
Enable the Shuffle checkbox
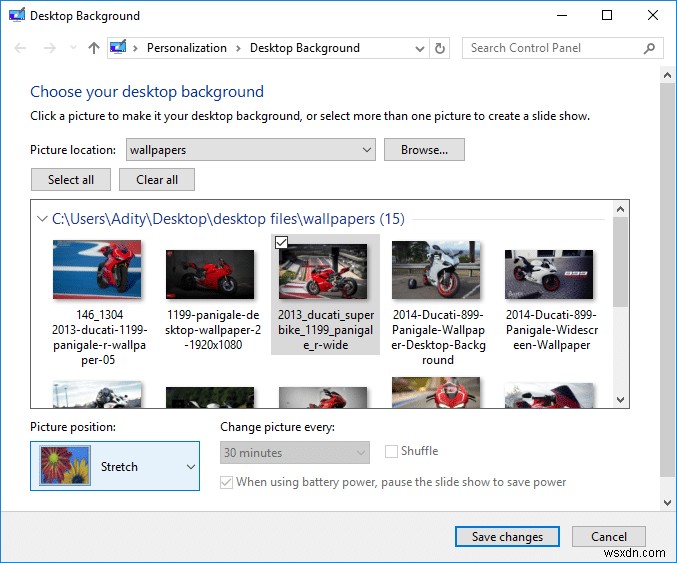pos(392,451)
